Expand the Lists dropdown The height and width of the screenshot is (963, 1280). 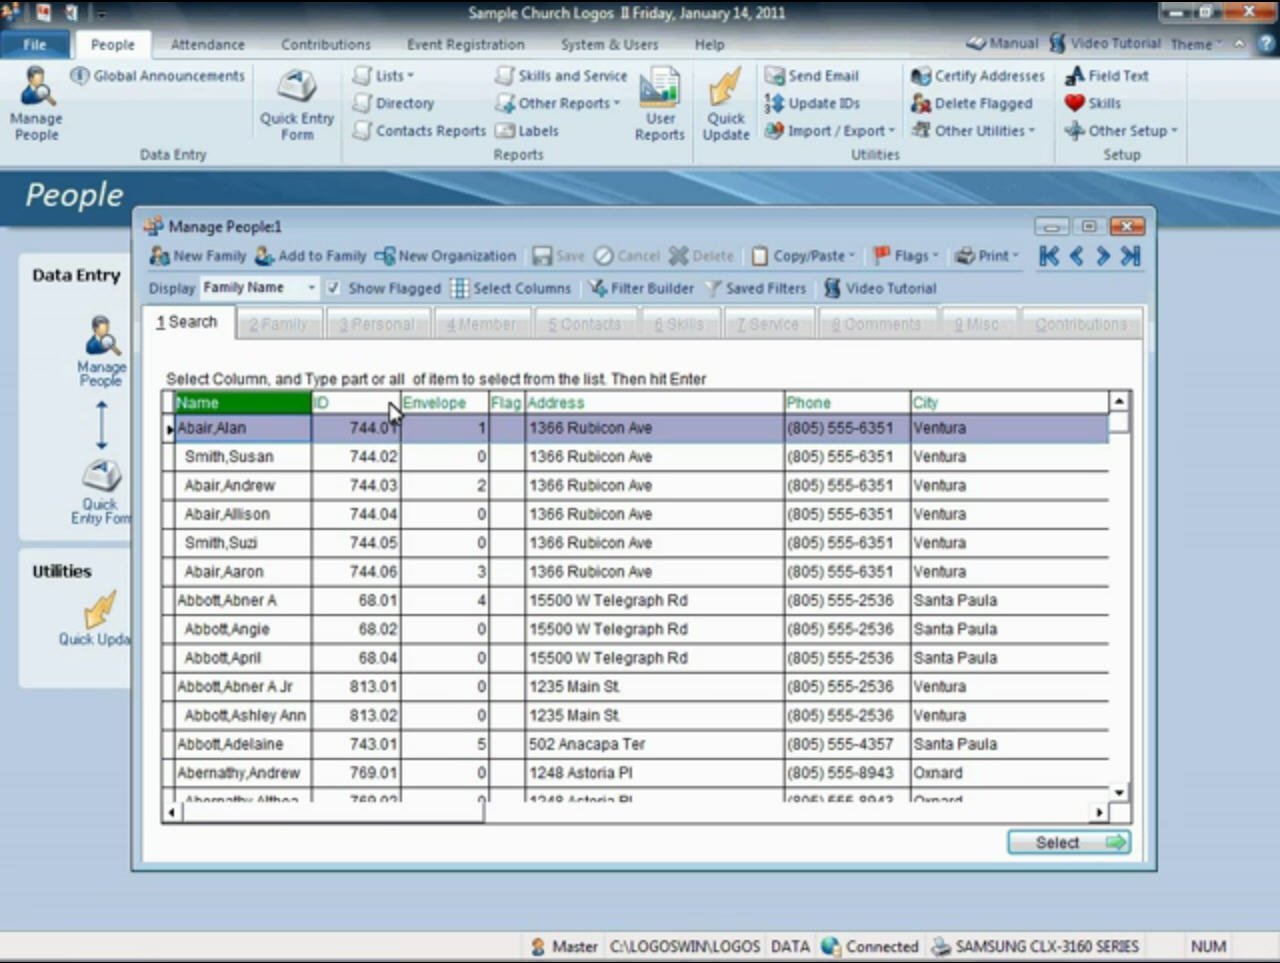pos(383,76)
